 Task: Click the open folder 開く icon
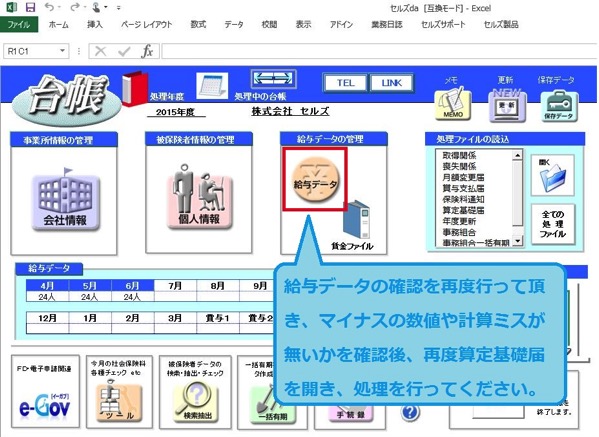coord(552,176)
